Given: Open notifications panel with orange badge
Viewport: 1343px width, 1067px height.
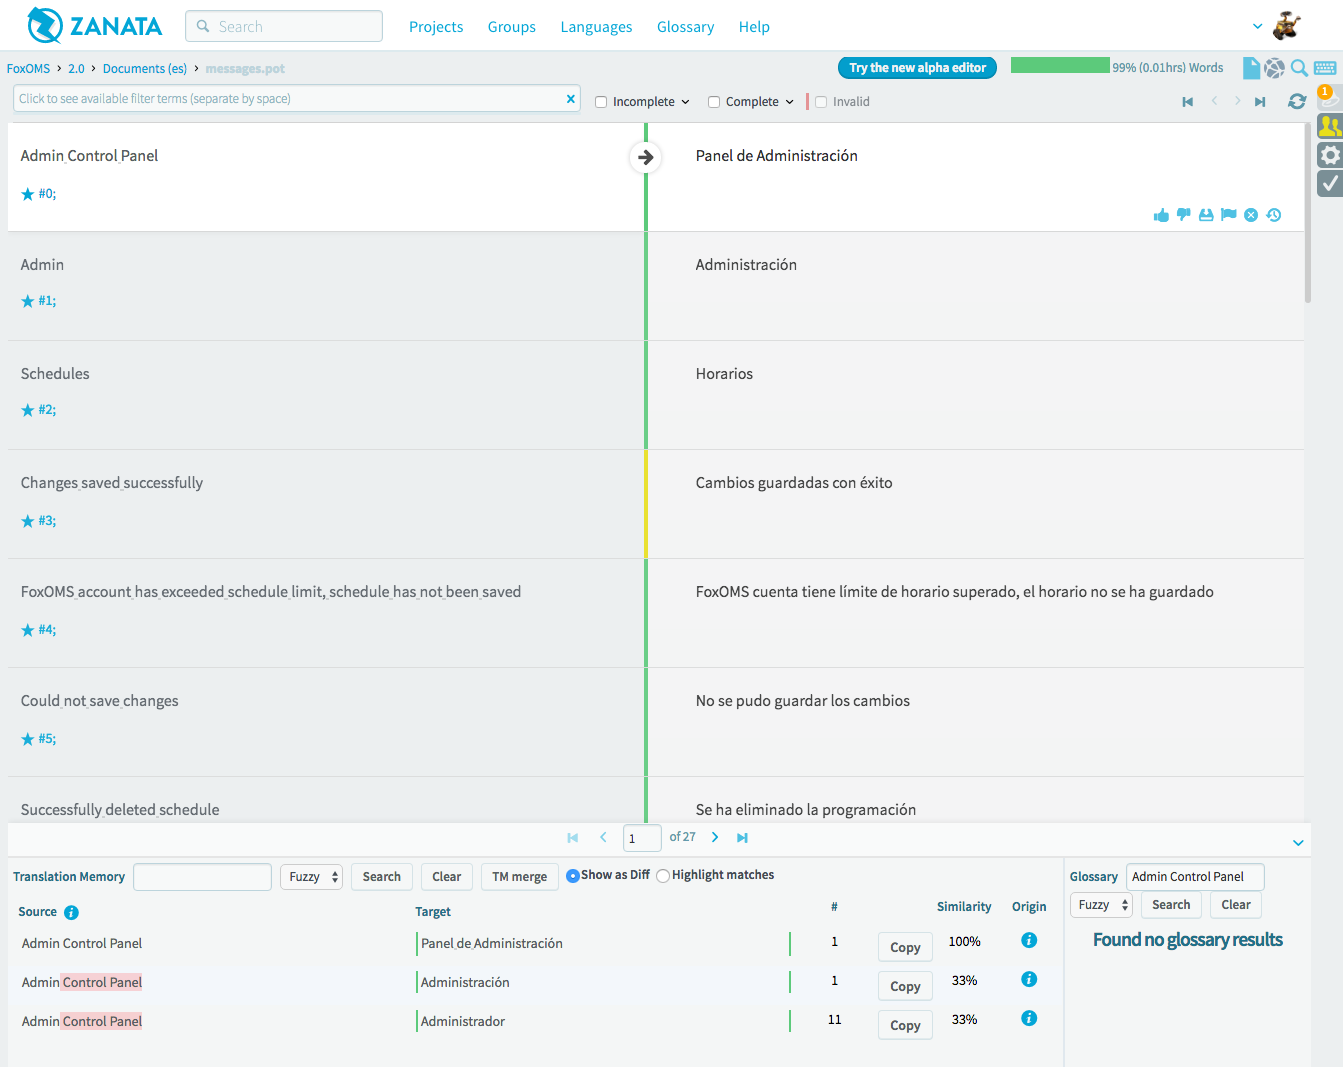Looking at the screenshot, I should pos(1328,97).
